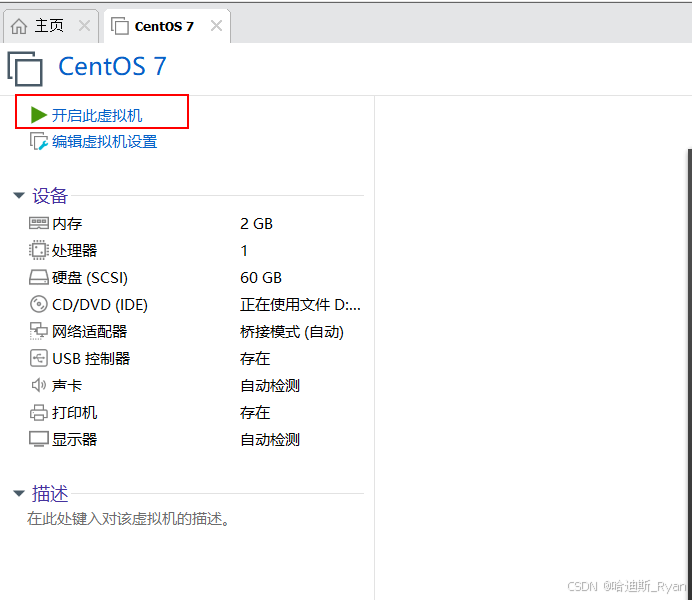Click the 打印机 printer icon

39,412
